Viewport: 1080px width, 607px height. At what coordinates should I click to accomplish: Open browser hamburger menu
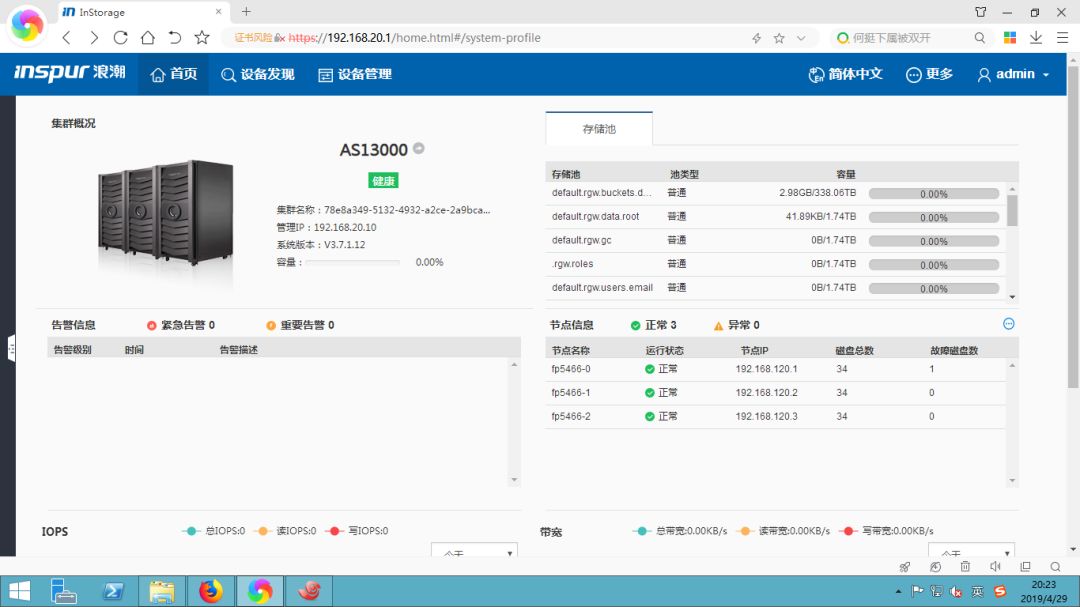click(x=1062, y=38)
